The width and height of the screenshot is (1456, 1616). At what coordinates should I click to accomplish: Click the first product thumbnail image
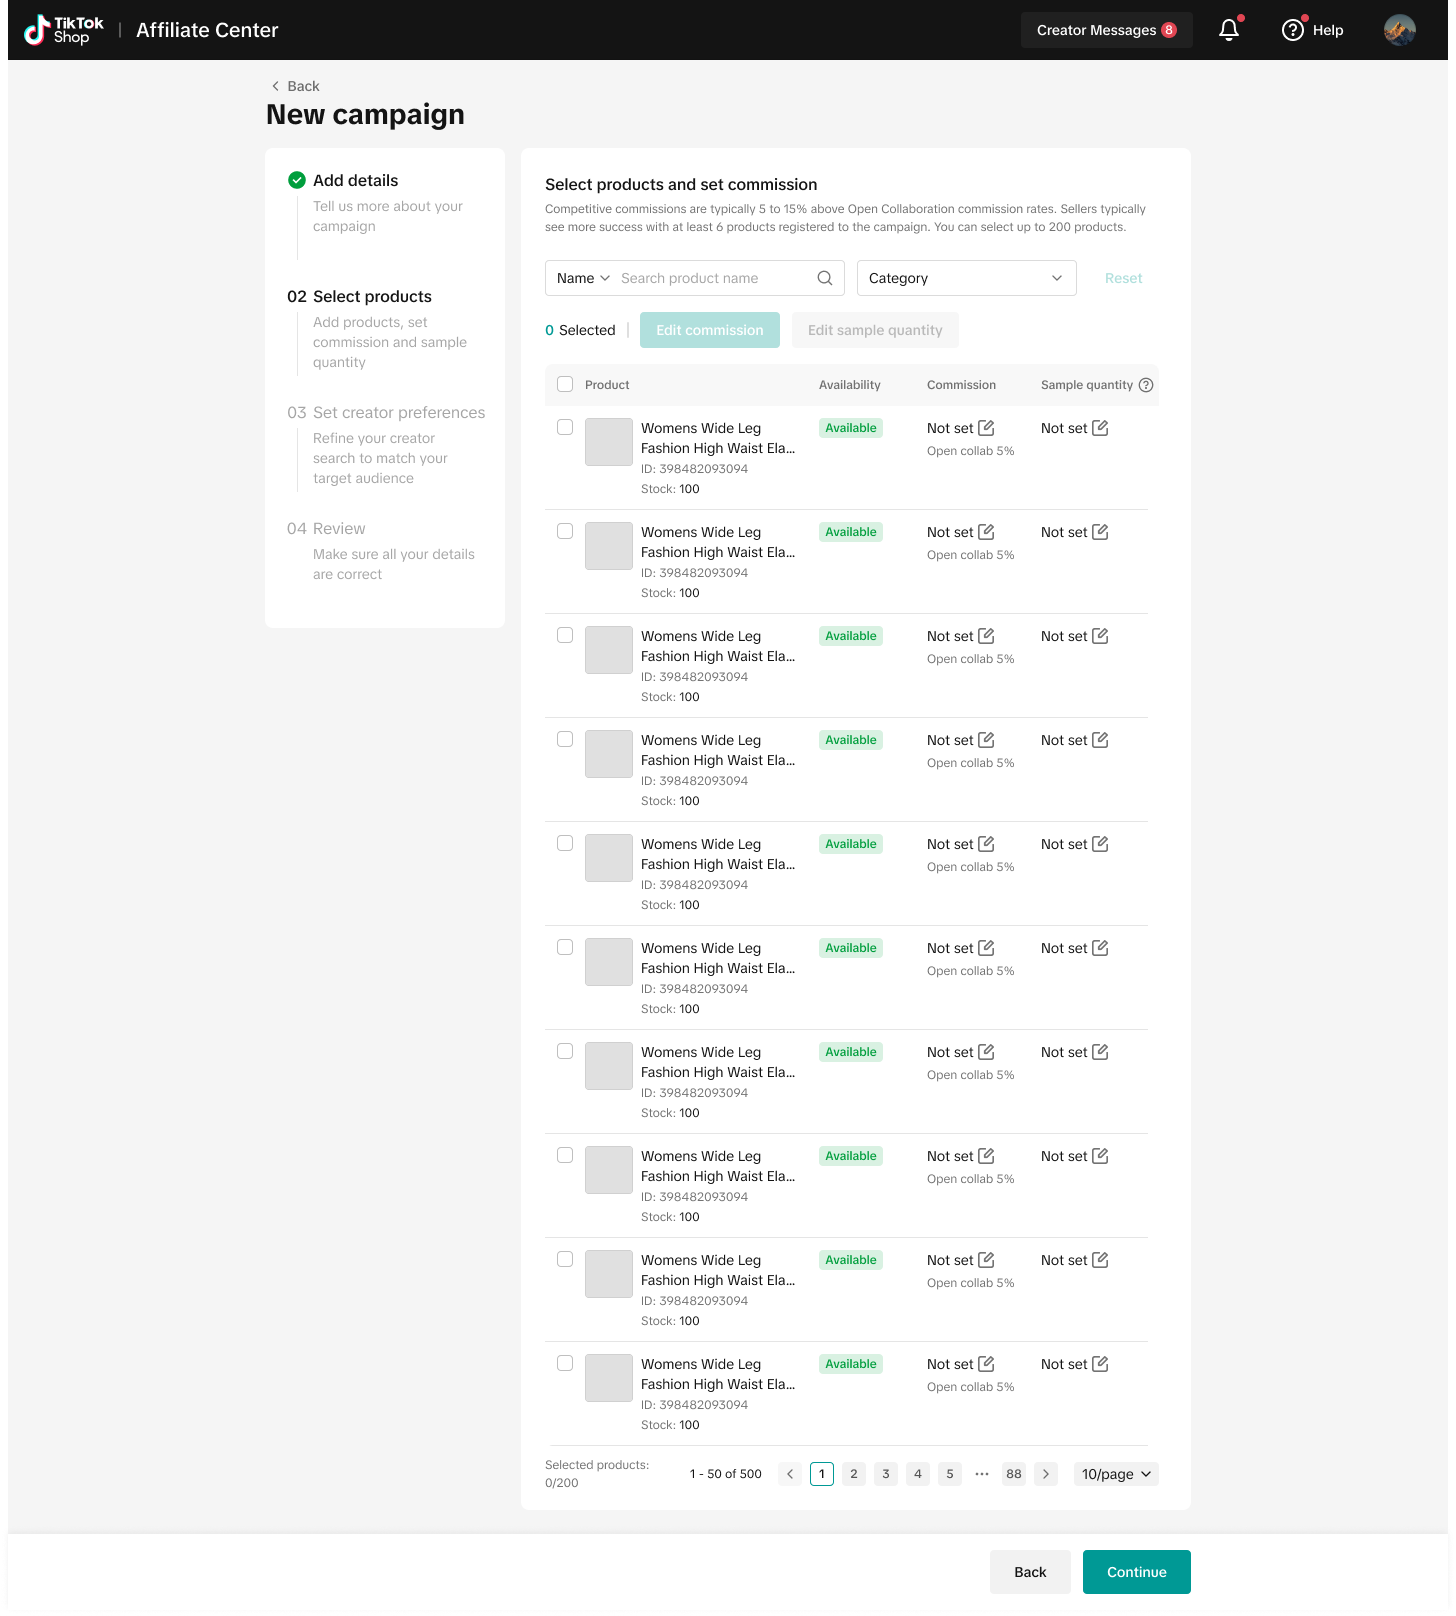[x=609, y=442]
